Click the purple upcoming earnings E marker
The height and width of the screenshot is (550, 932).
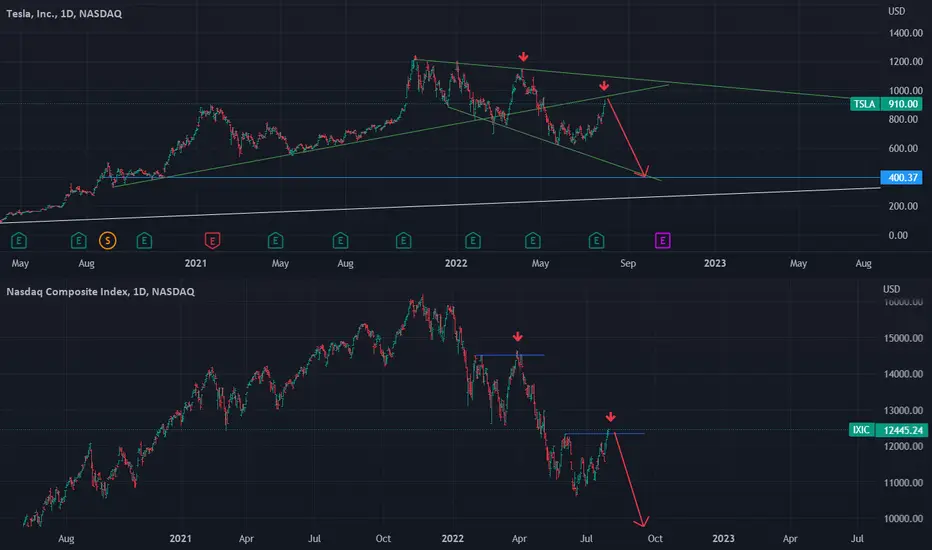[x=663, y=241]
